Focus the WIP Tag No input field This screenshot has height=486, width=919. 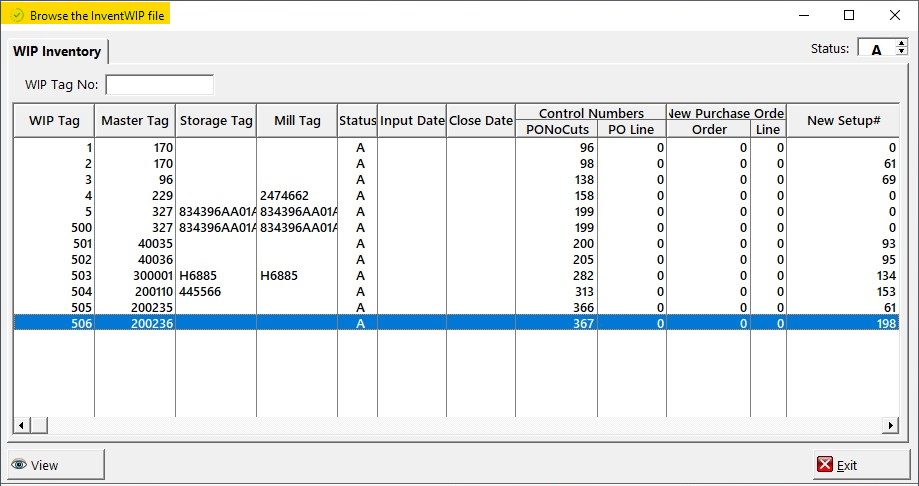click(159, 84)
